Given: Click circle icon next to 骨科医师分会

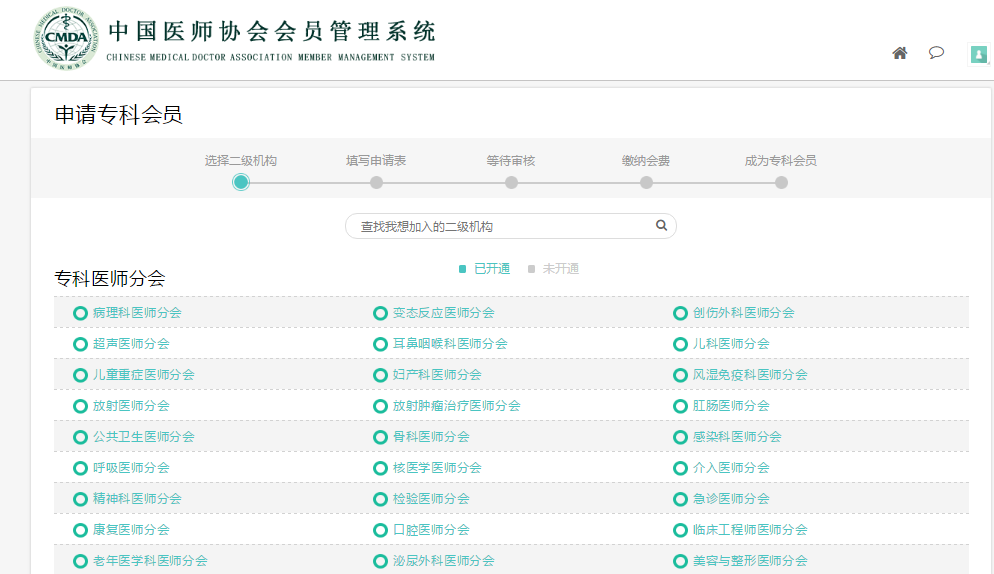Looking at the screenshot, I should (x=380, y=438).
